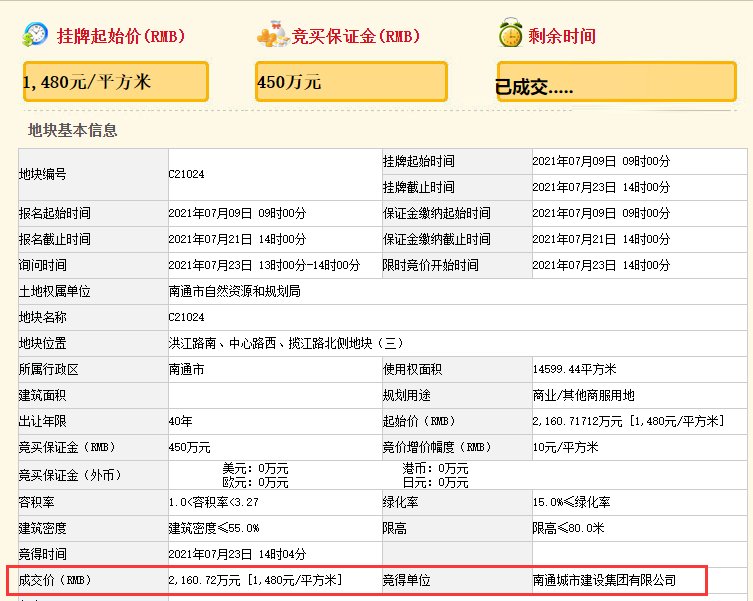Click the 美元: 0万元 entry

coord(255,468)
